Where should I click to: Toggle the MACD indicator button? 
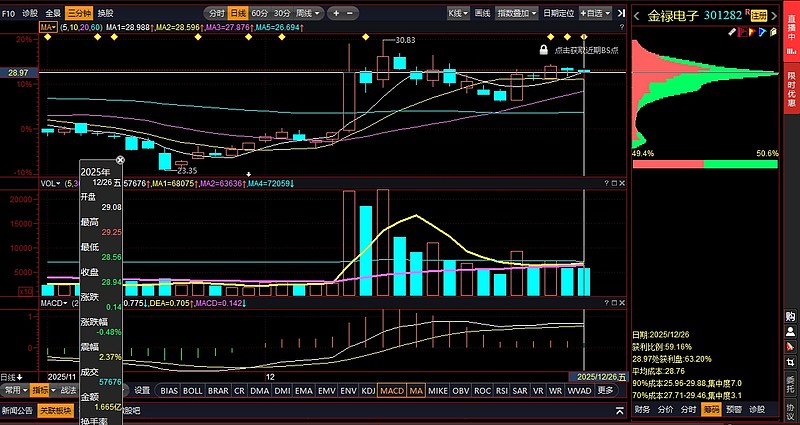pos(392,390)
